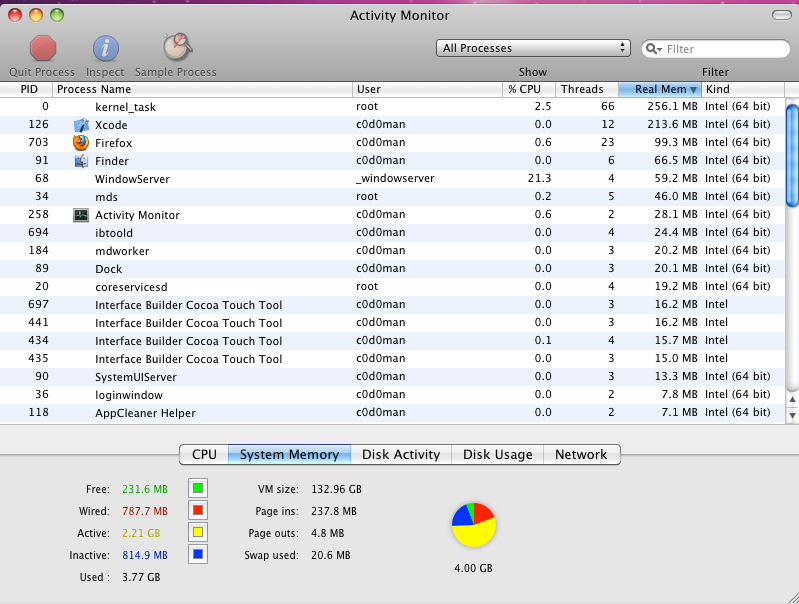
Task: Open the All Processes dropdown
Action: (533, 48)
